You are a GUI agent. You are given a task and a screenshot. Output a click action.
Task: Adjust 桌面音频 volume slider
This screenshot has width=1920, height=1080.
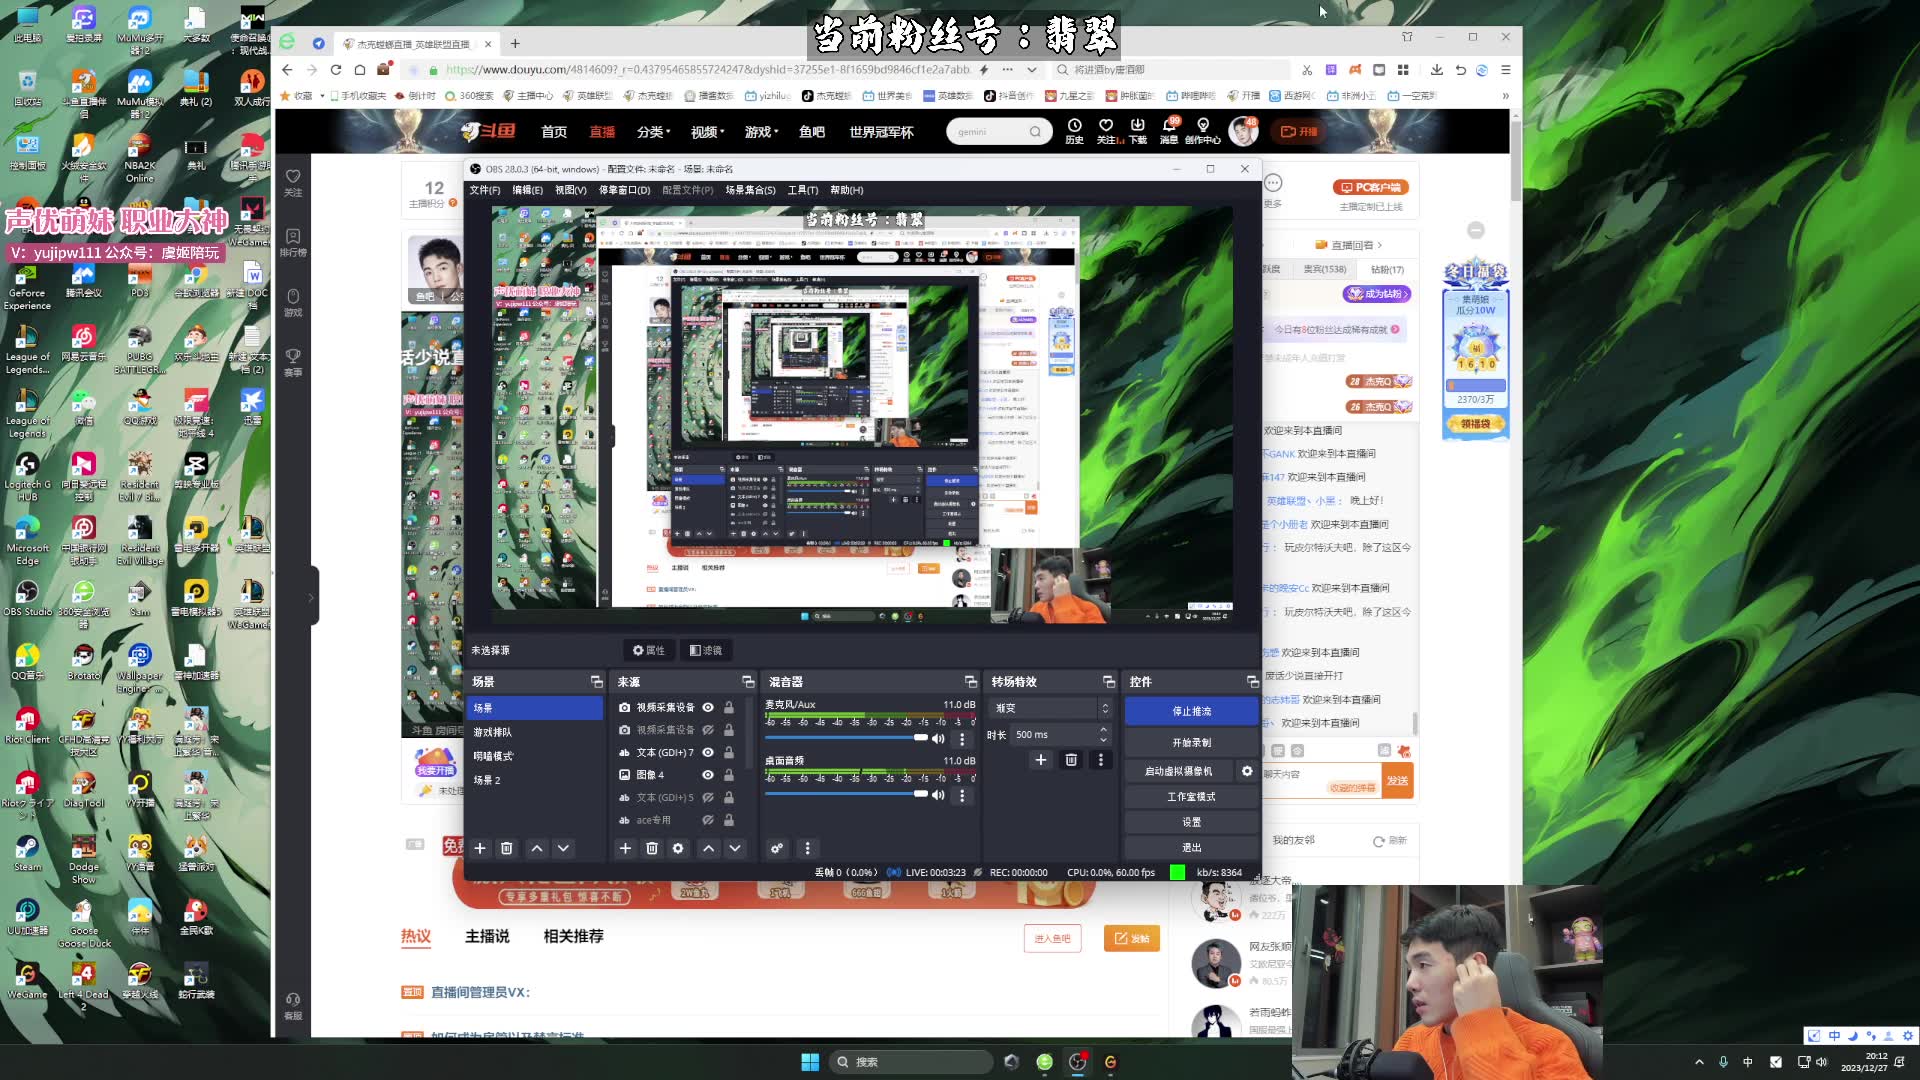tap(848, 794)
